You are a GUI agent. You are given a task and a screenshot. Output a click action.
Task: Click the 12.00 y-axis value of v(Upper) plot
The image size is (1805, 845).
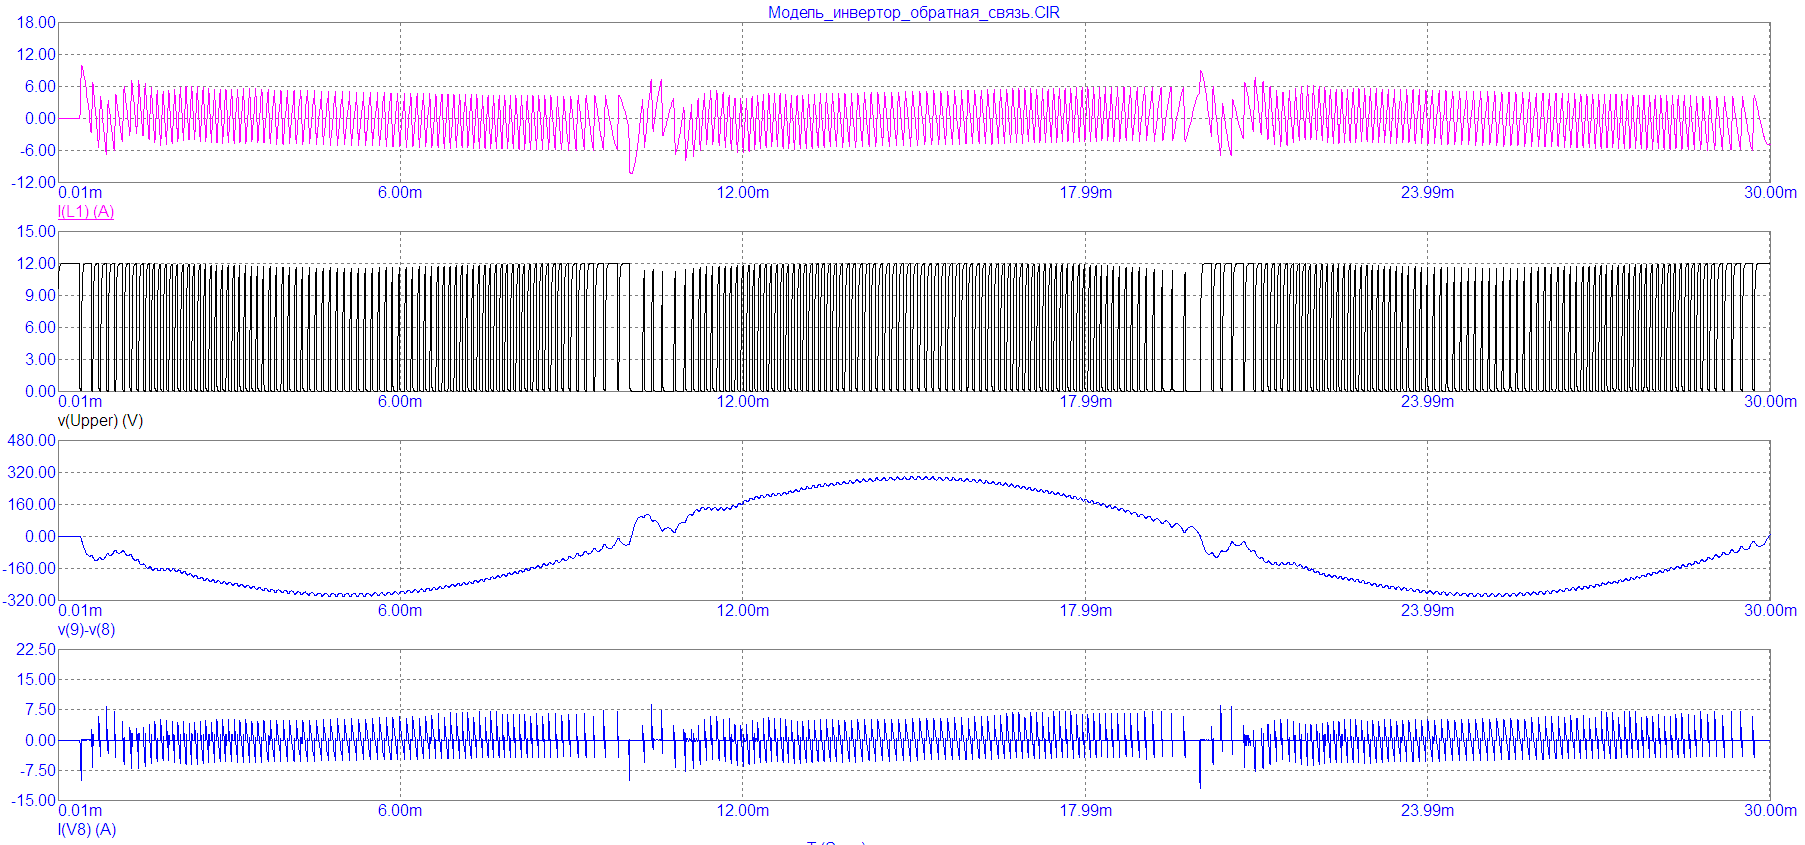[x=36, y=264]
